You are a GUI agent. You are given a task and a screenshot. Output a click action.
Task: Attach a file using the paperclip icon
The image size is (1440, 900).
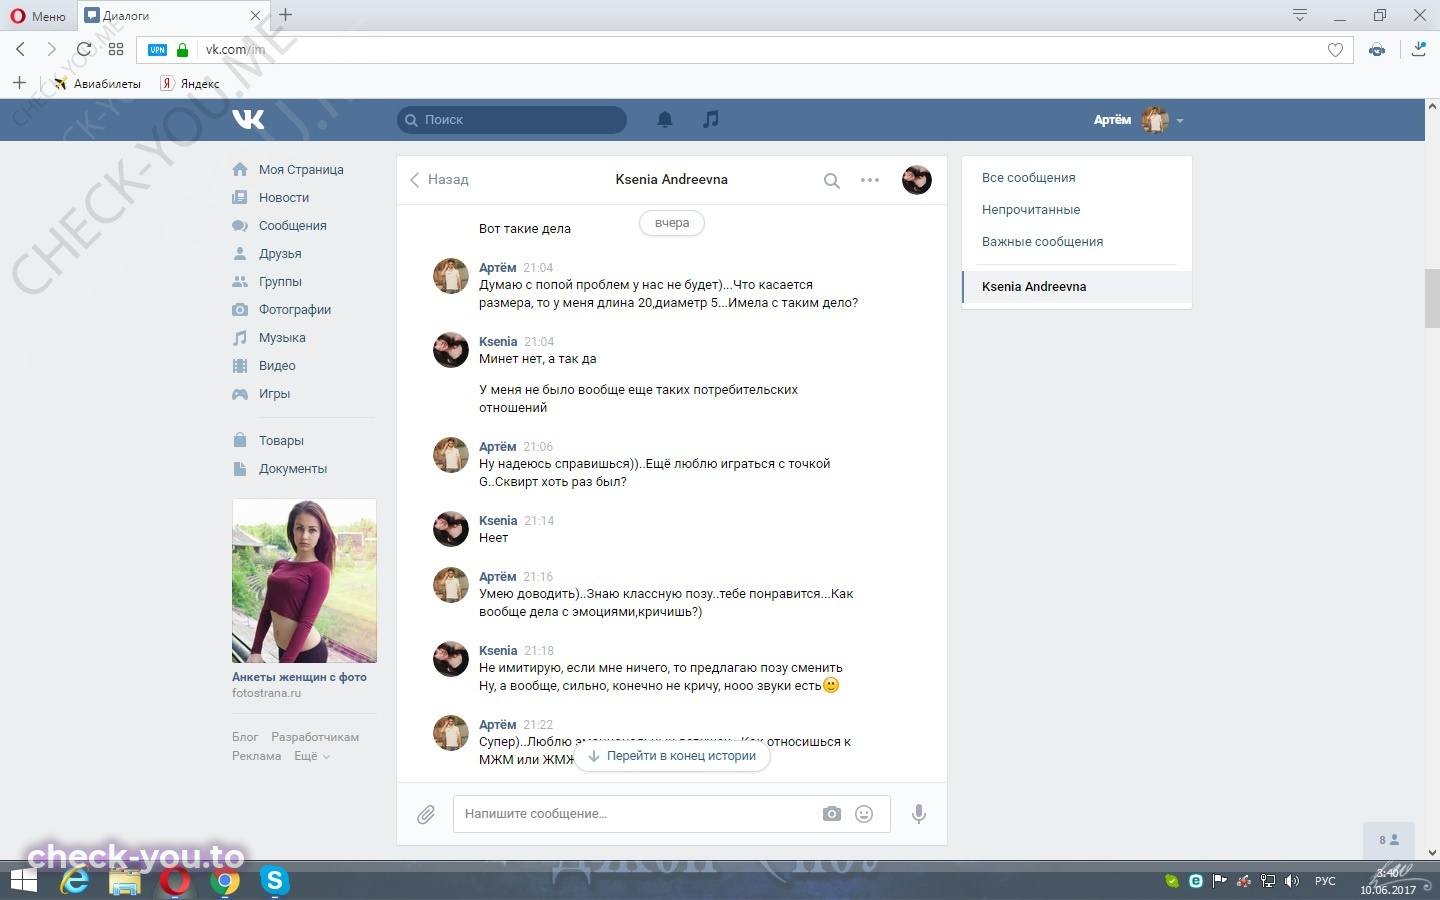(426, 814)
